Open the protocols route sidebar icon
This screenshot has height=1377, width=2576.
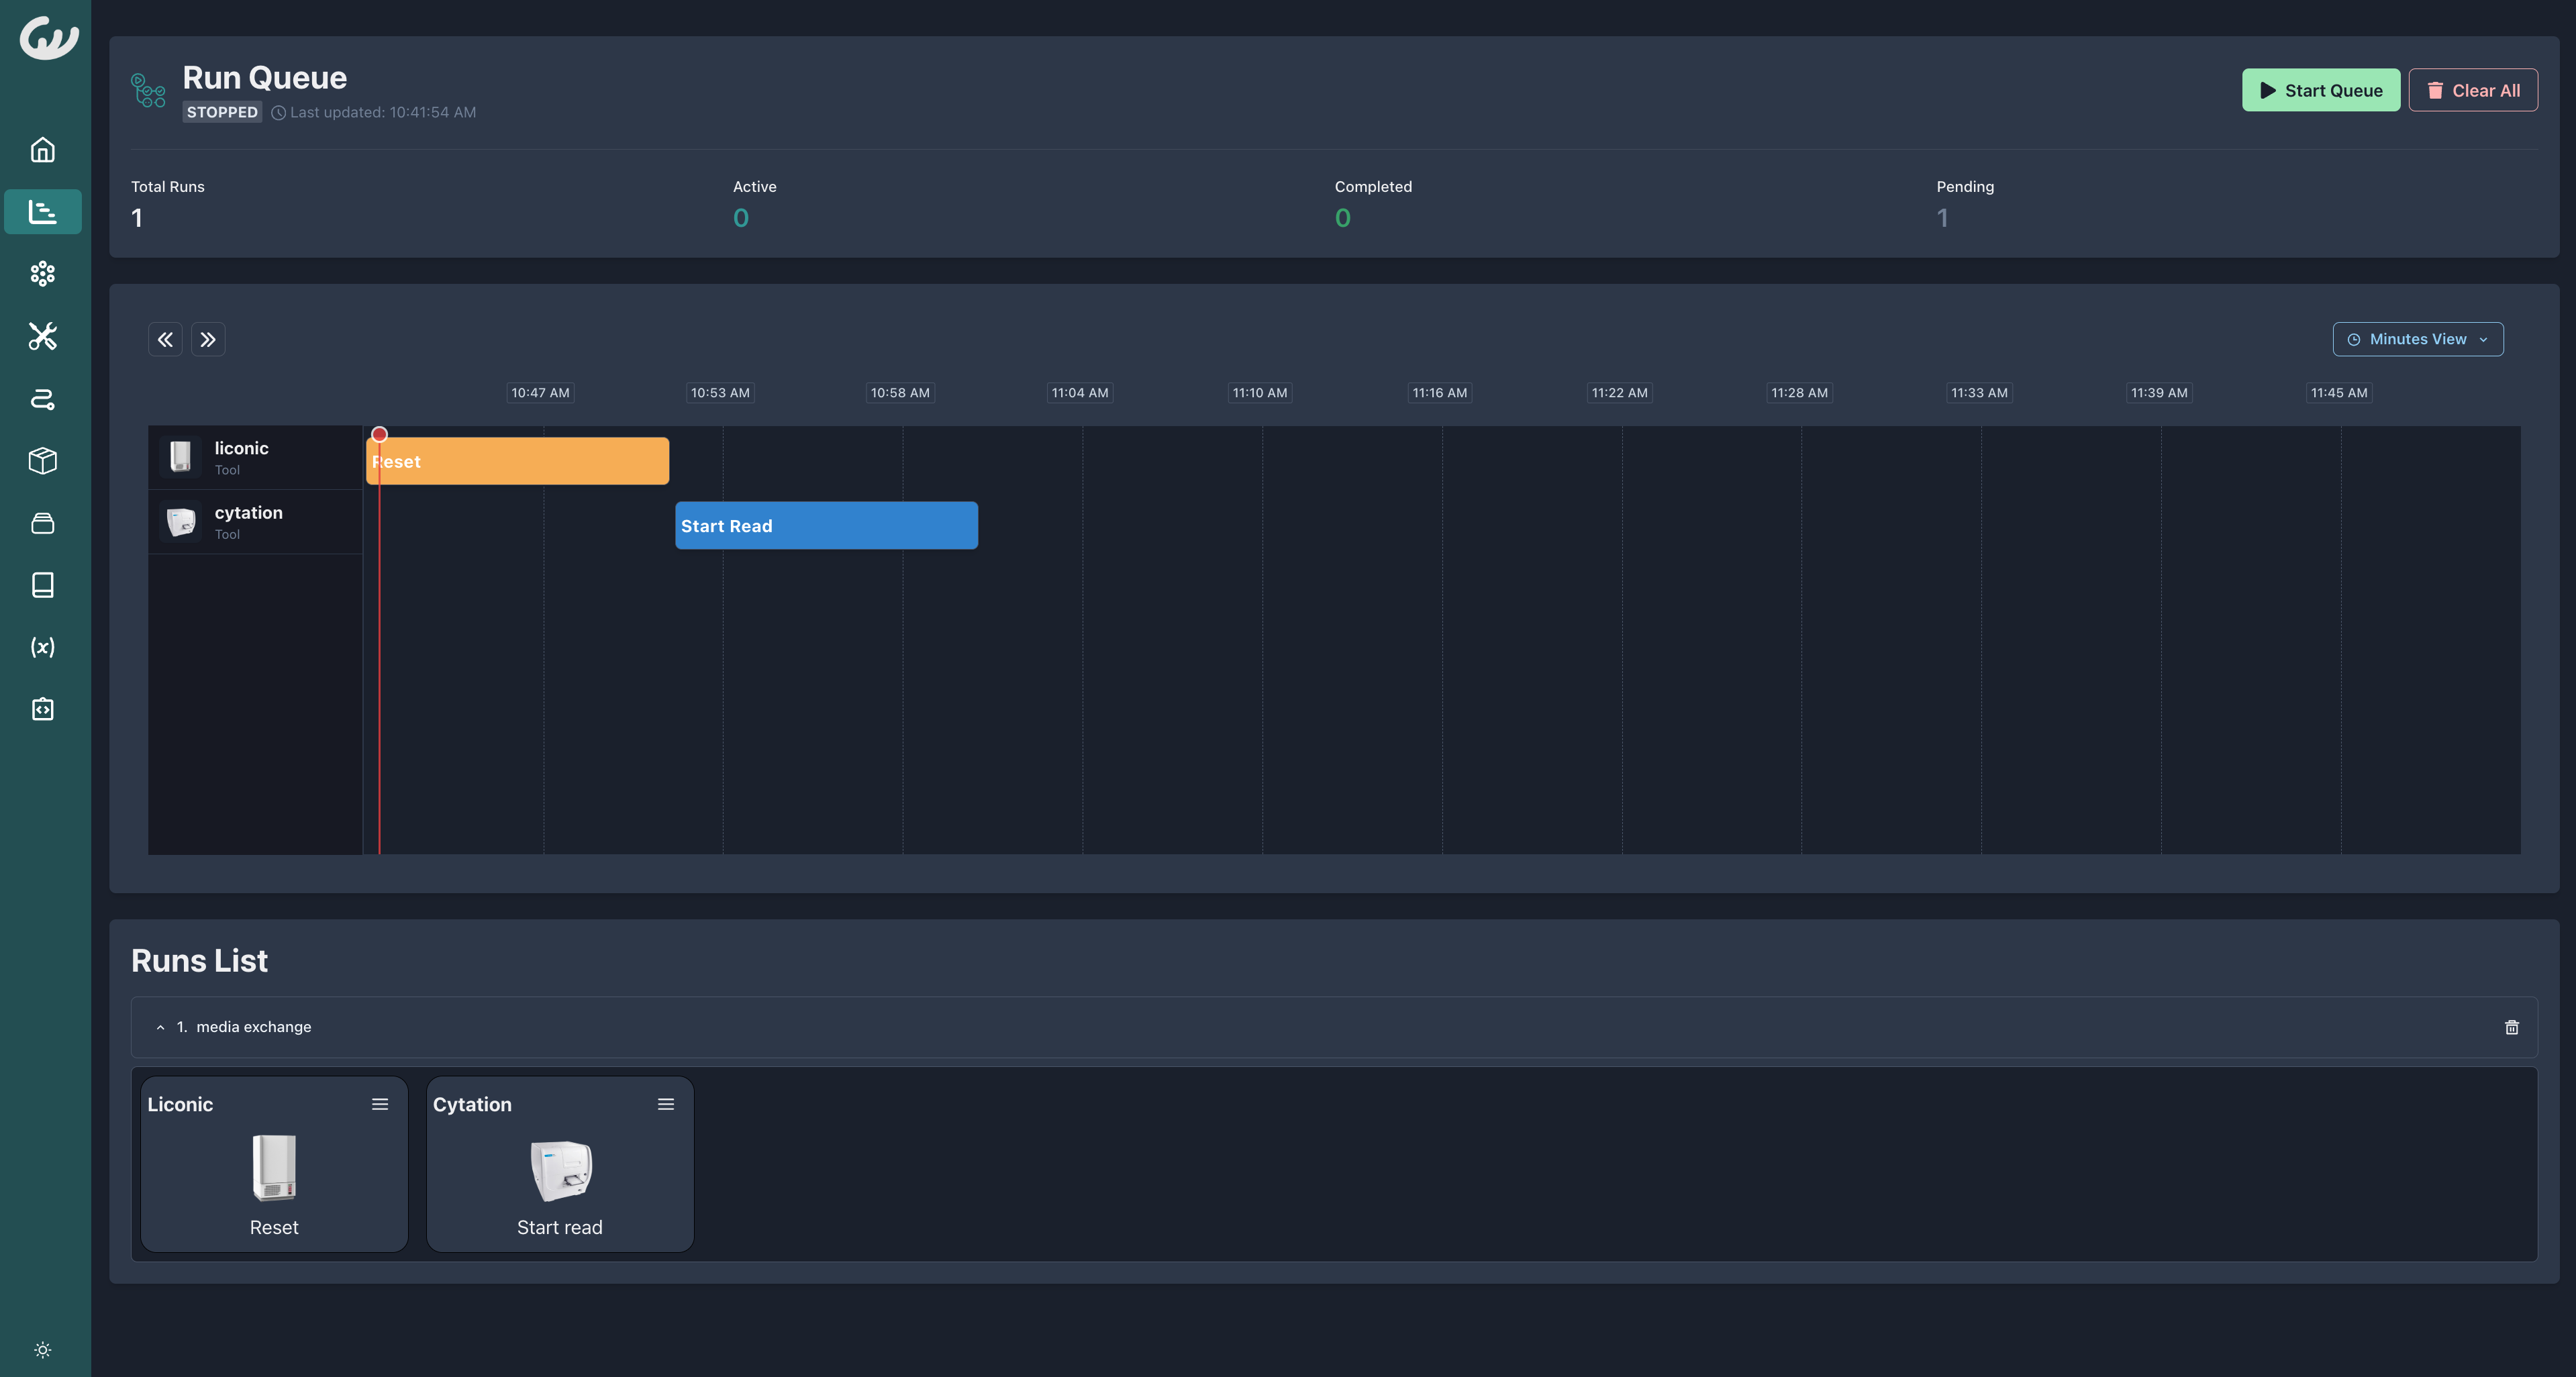pos(42,399)
